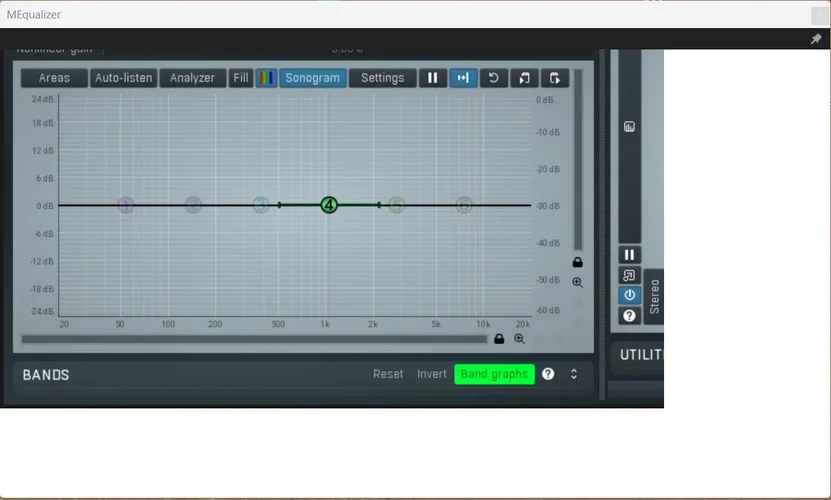Open help in the meter side panel
The width and height of the screenshot is (831, 500).
pos(629,315)
